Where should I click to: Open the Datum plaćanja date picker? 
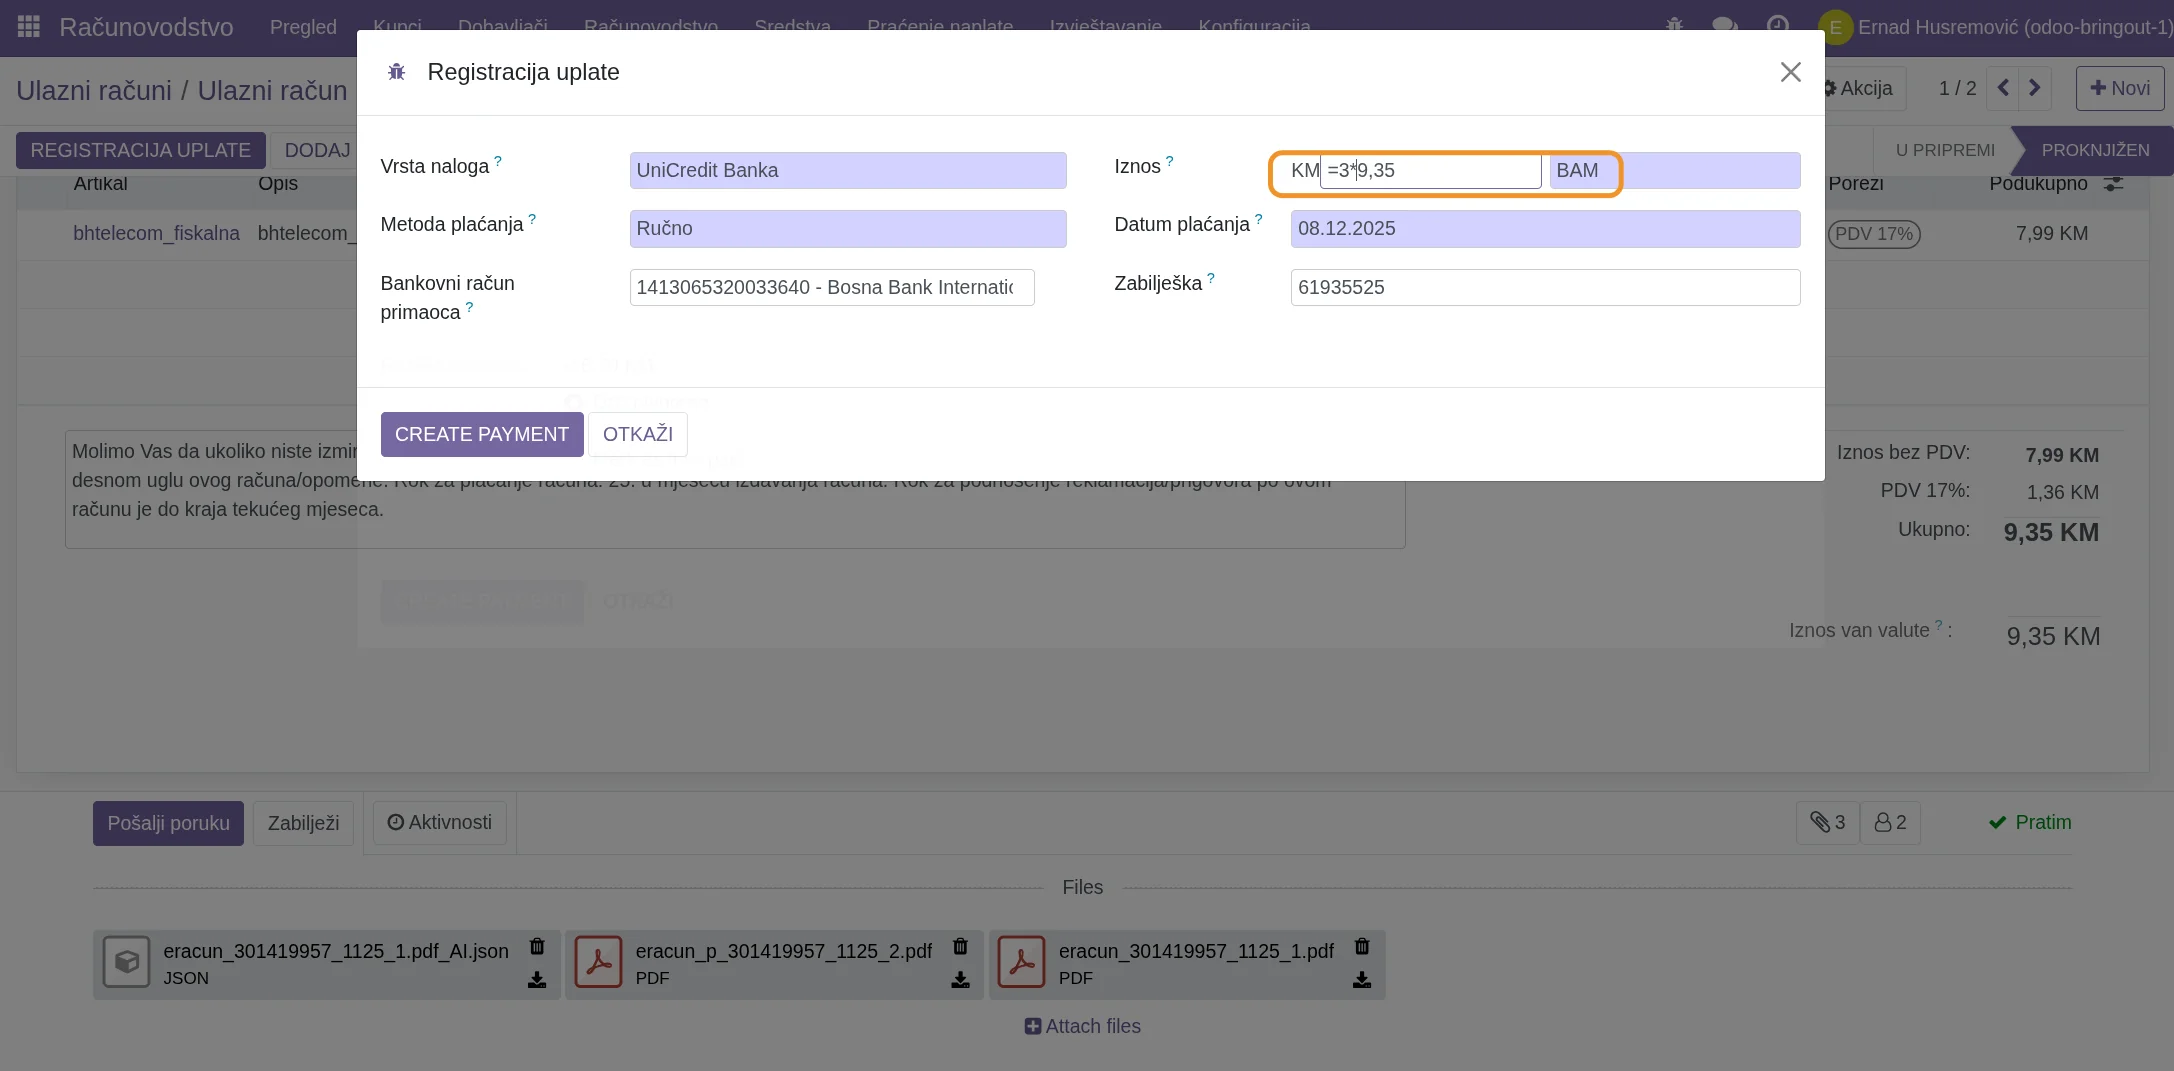tap(1545, 228)
